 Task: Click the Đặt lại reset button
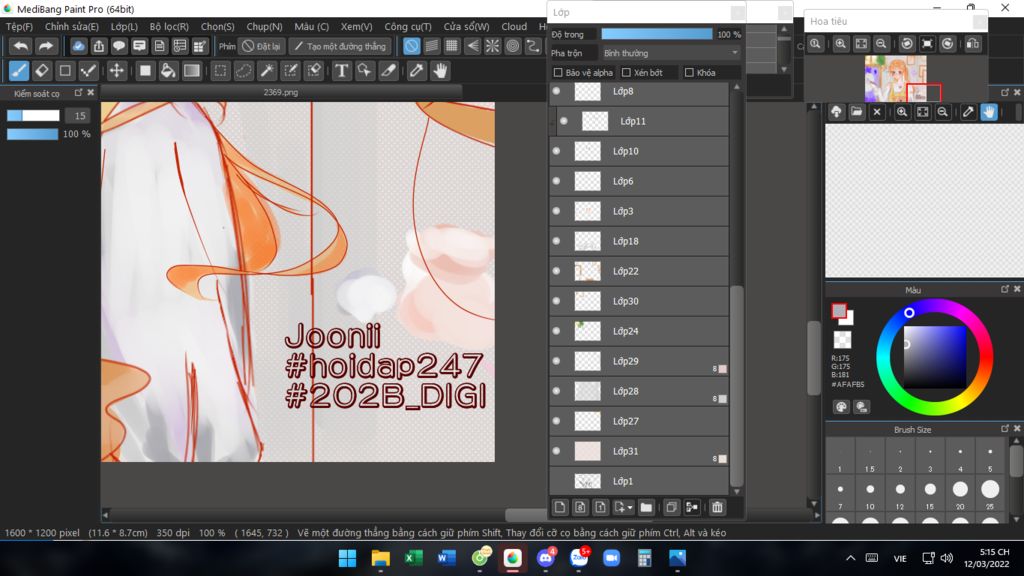tap(262, 46)
